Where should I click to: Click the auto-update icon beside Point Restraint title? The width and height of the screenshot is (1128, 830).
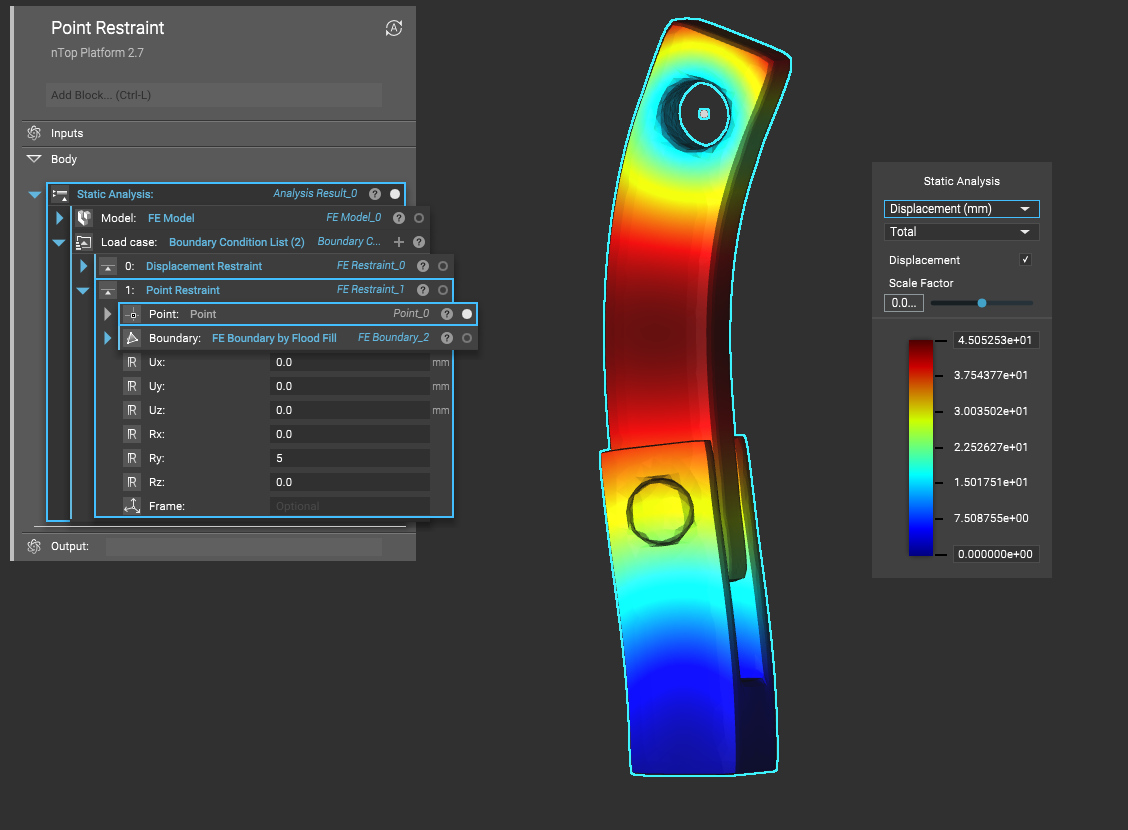click(x=394, y=28)
